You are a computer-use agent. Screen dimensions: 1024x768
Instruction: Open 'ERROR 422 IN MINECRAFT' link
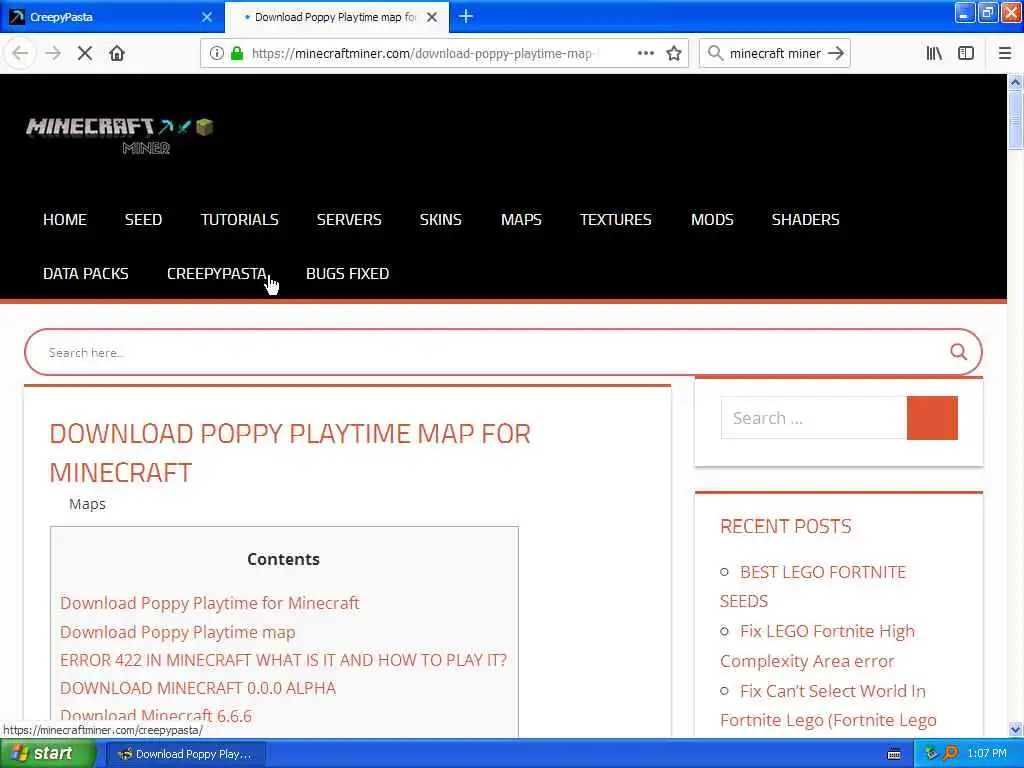(283, 660)
